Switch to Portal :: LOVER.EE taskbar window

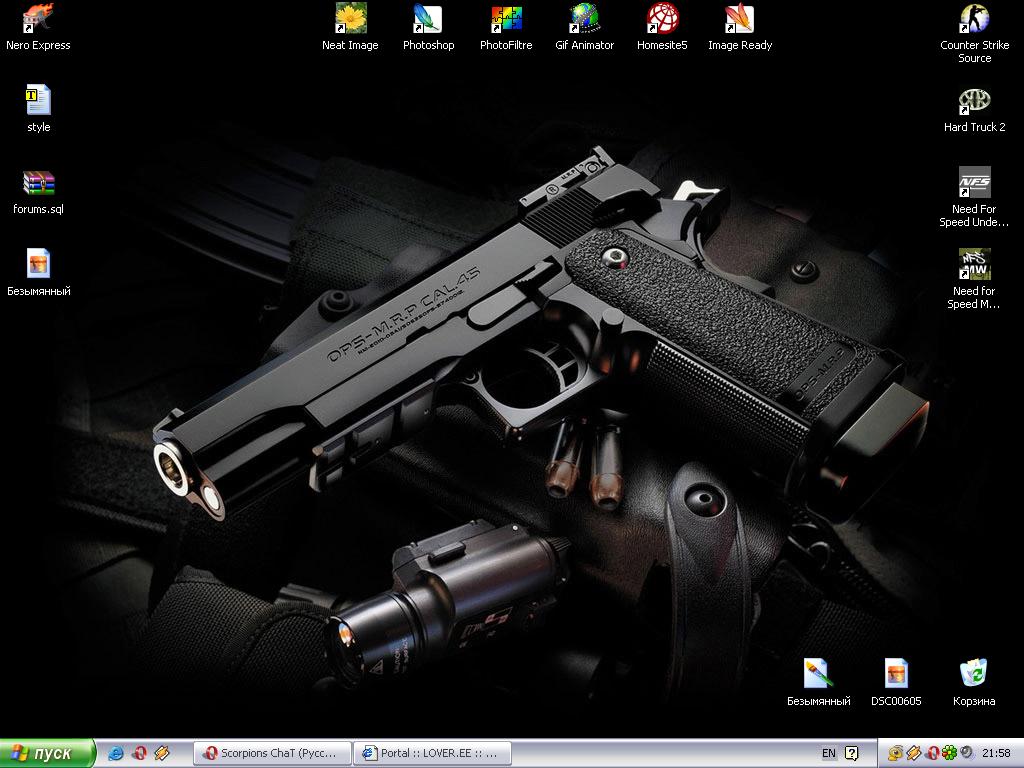(433, 753)
